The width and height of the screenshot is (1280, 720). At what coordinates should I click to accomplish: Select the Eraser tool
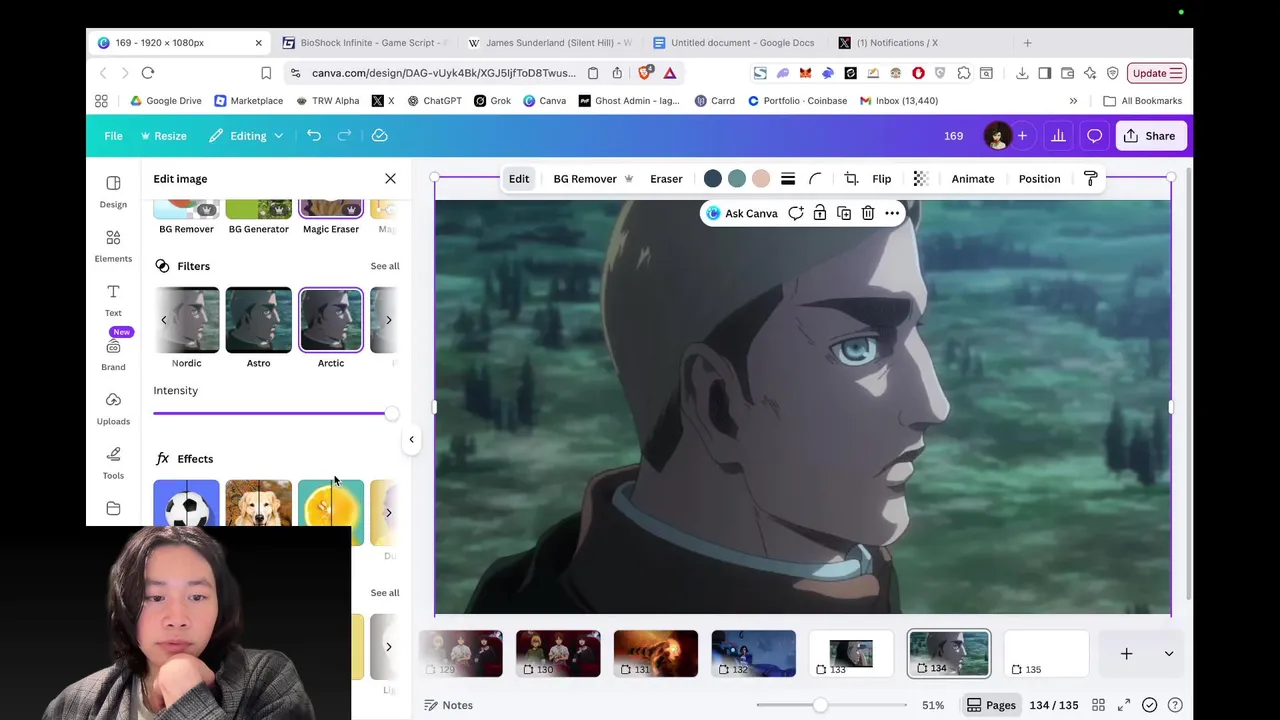click(x=666, y=179)
